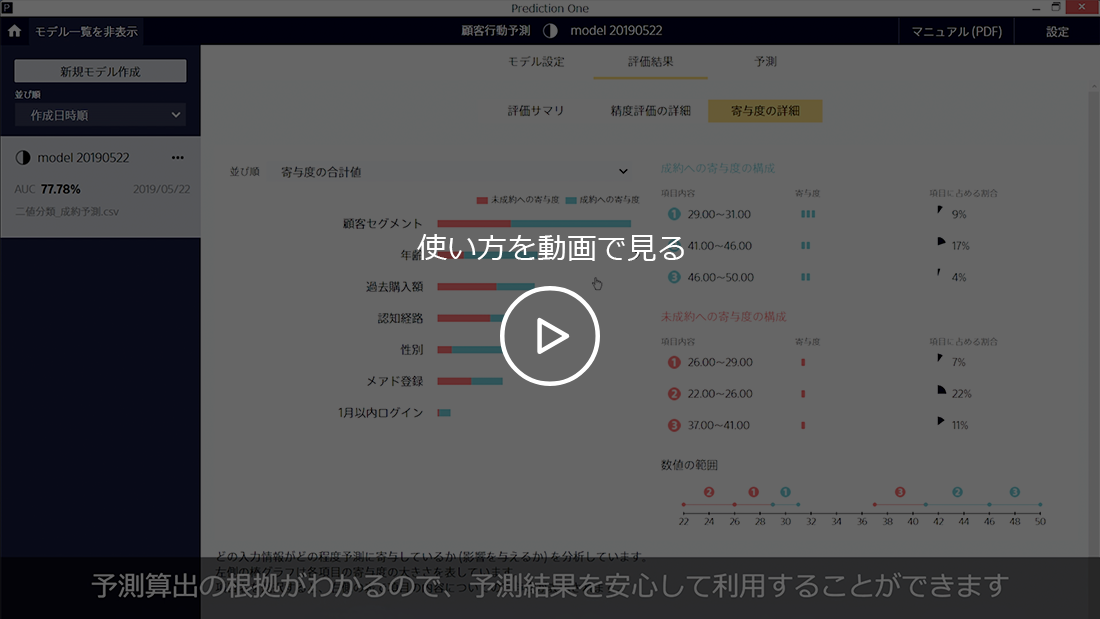This screenshot has width=1100, height=619.
Task: Select the 顧客セグメント contribution bar
Action: 534,224
